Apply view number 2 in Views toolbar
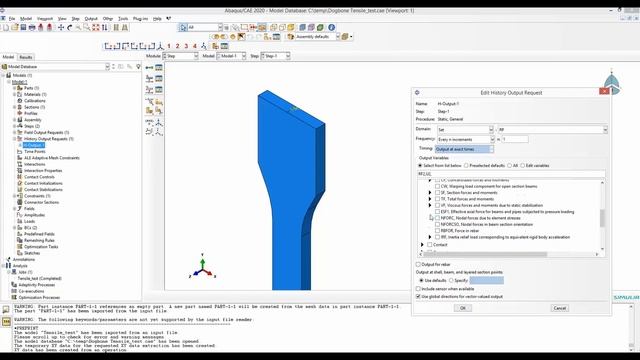Viewport: 640px width, 360px height. (x=178, y=46)
